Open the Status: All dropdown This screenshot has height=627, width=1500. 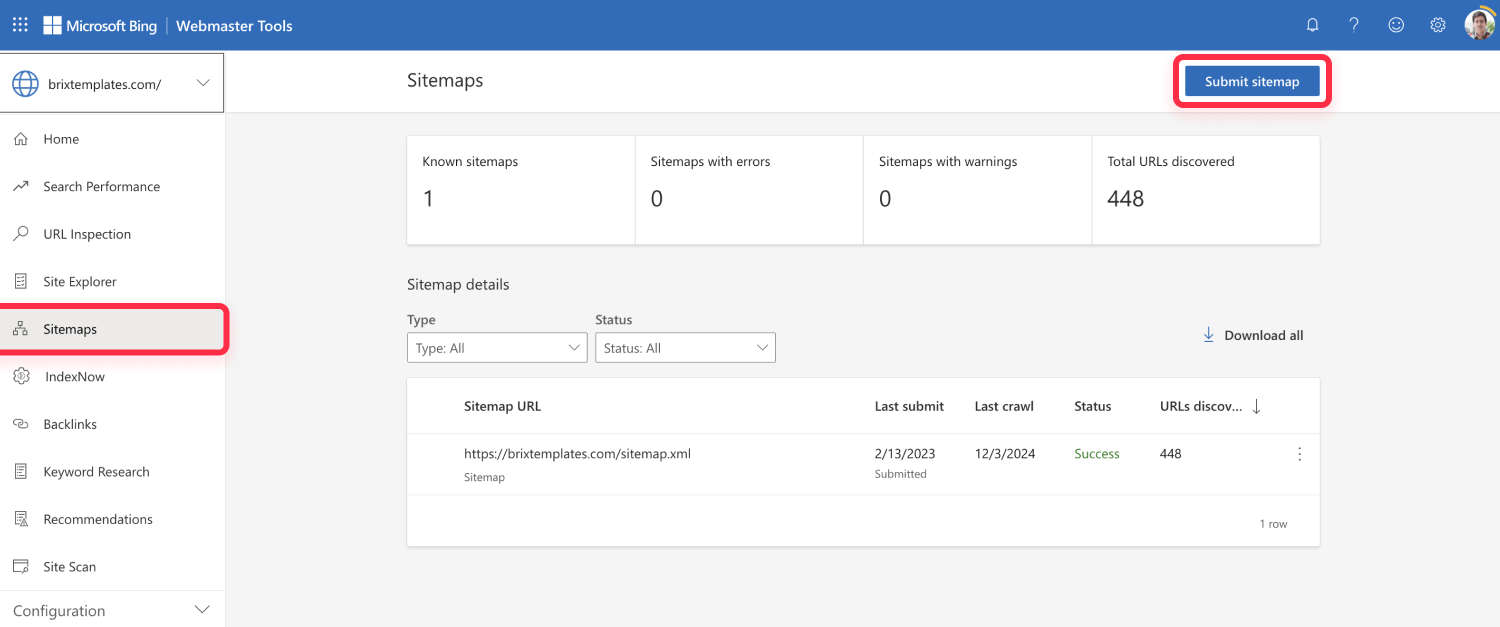(685, 348)
